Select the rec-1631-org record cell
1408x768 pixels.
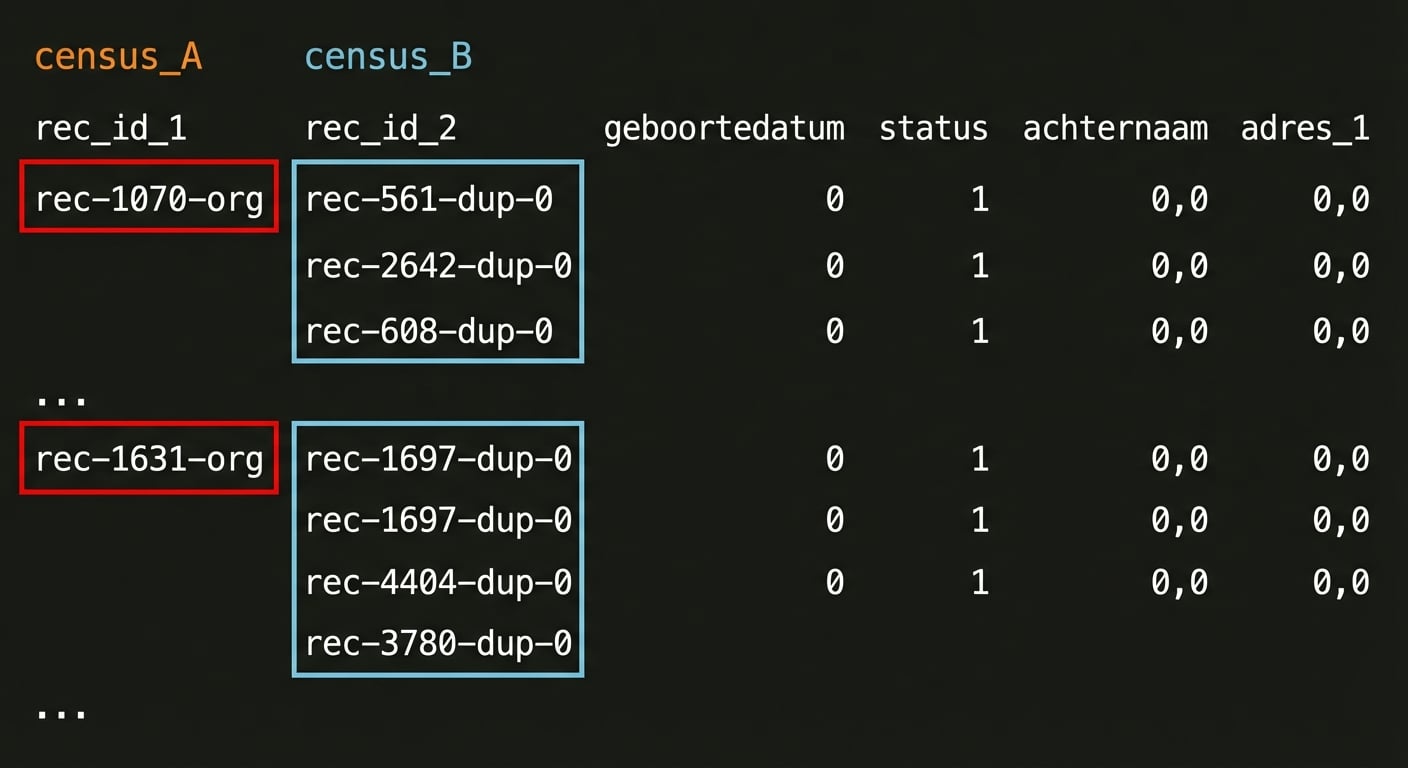pos(149,459)
